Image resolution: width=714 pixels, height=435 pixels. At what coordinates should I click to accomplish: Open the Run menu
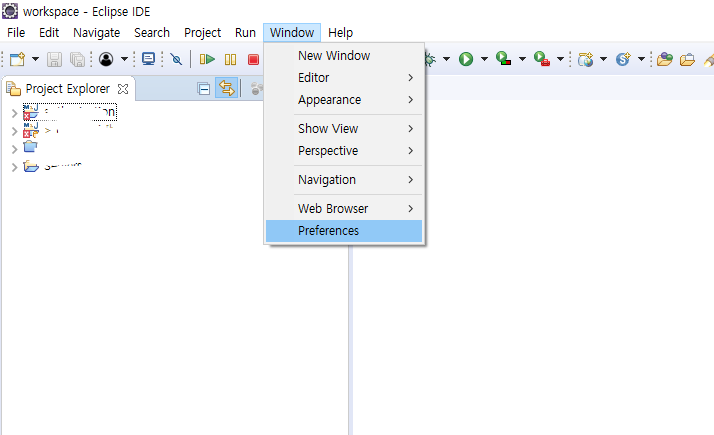[x=245, y=33]
